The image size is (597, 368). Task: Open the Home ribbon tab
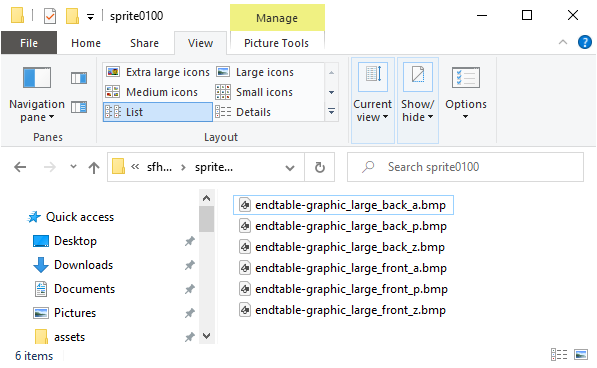(86, 43)
